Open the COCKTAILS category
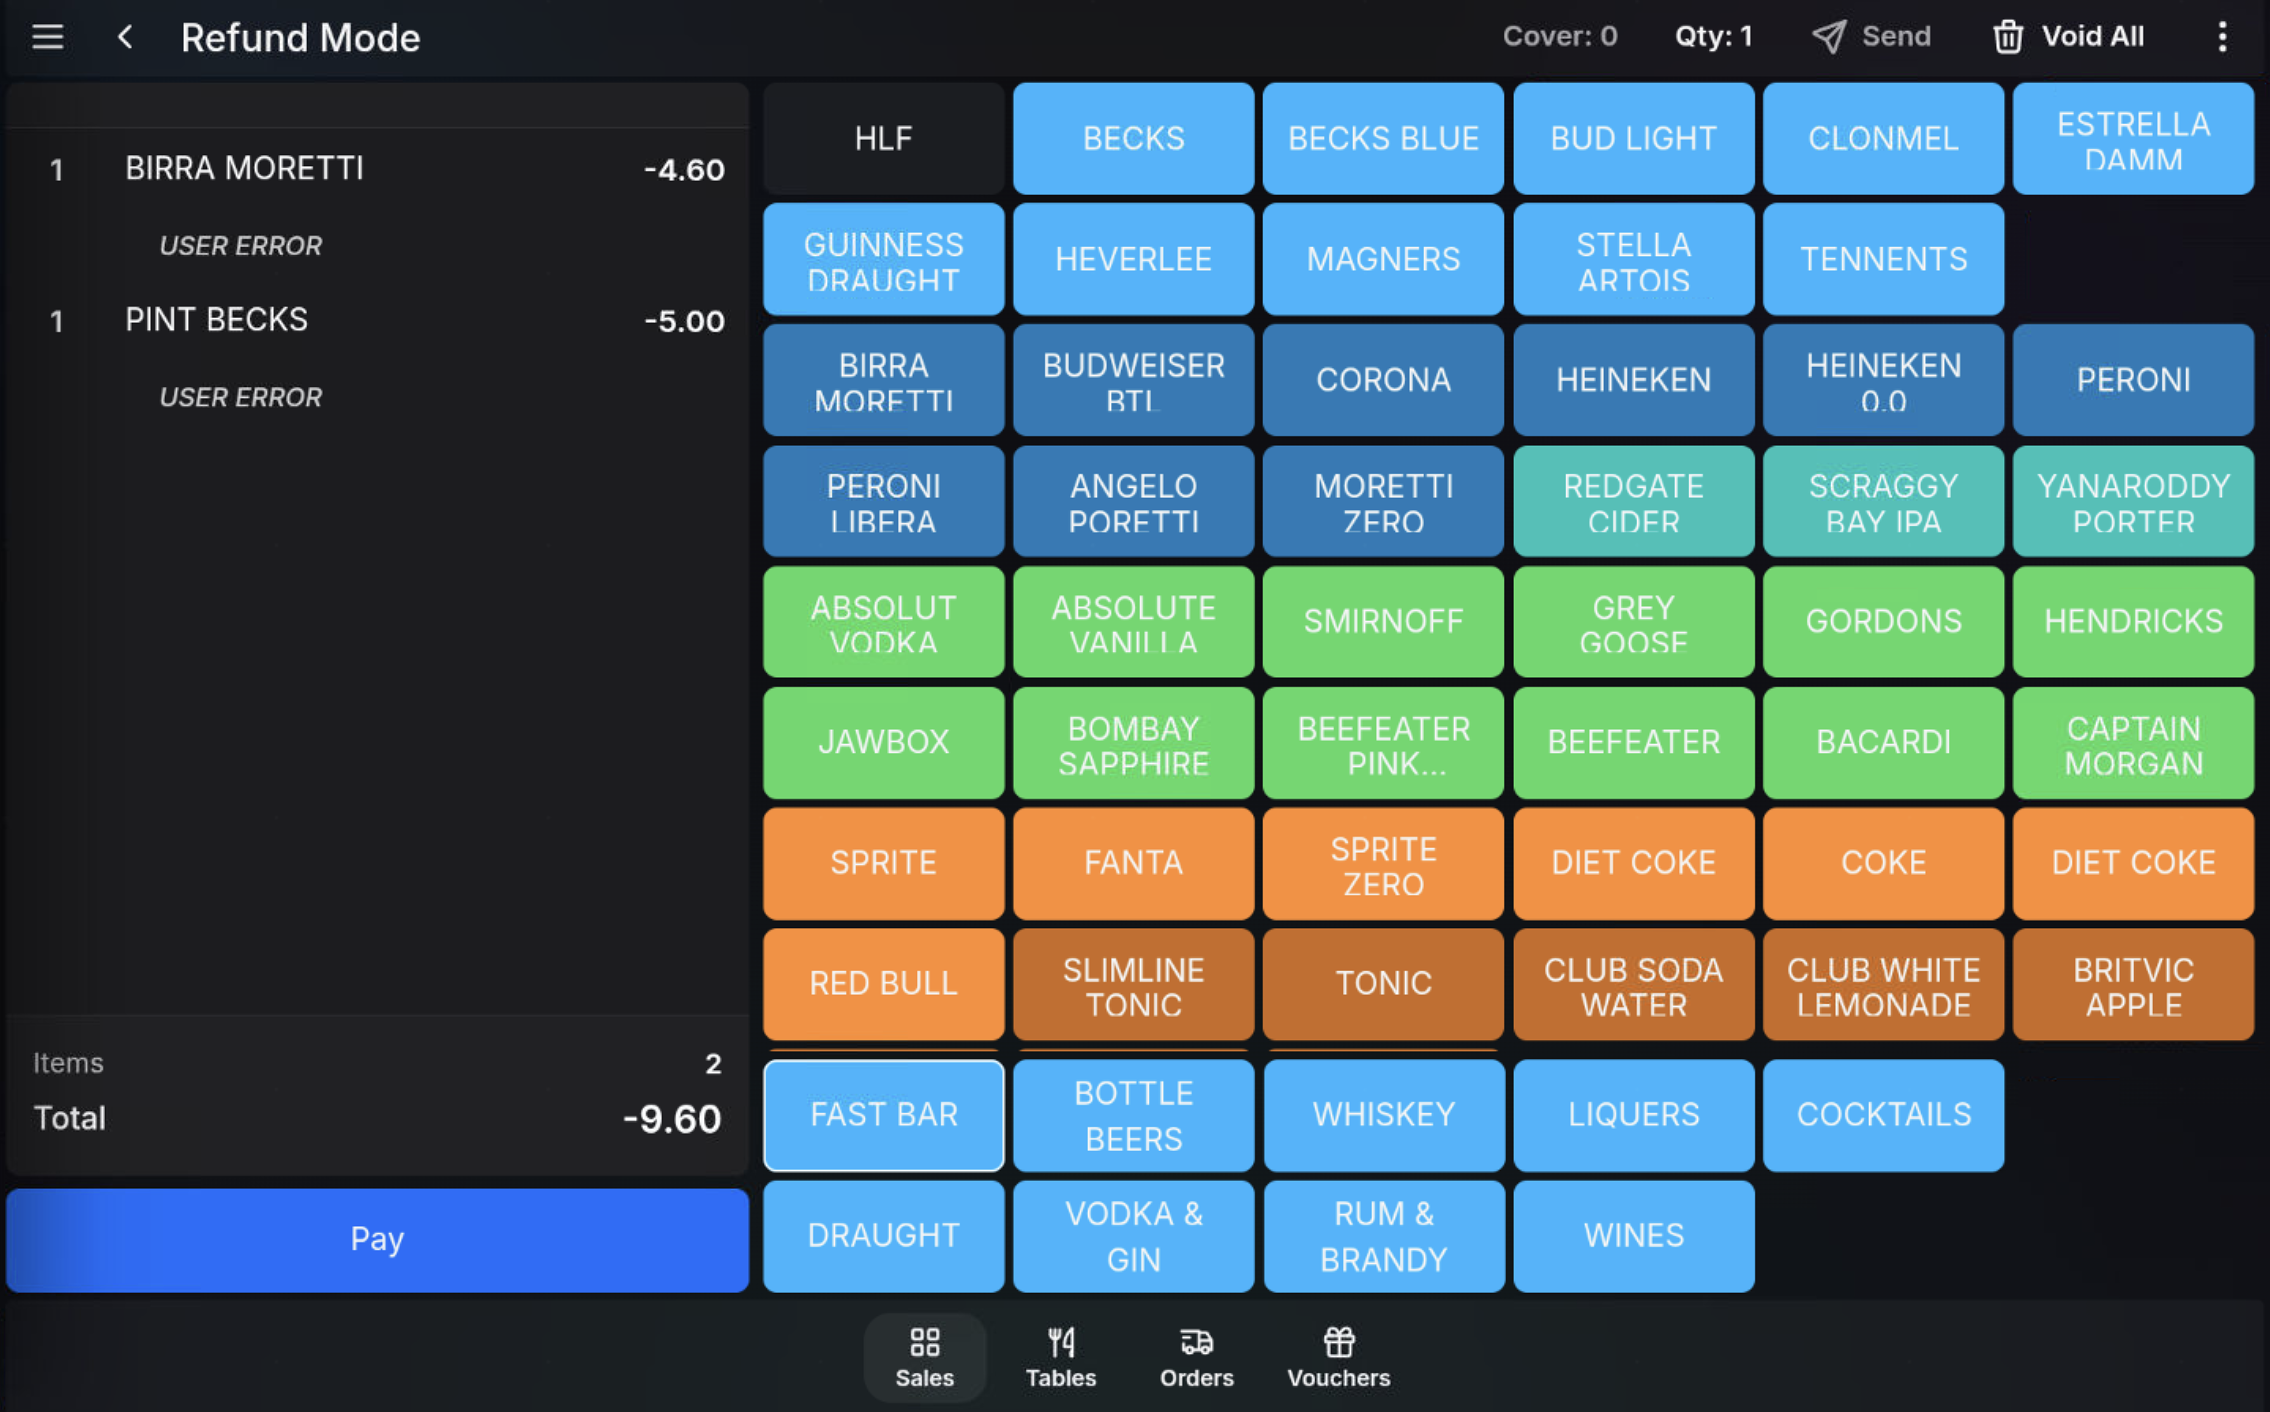2270x1412 pixels. (1883, 1114)
